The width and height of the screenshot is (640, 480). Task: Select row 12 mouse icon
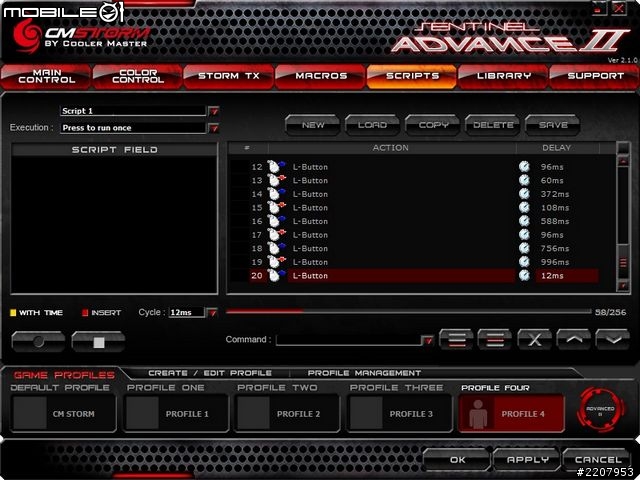coord(276,167)
